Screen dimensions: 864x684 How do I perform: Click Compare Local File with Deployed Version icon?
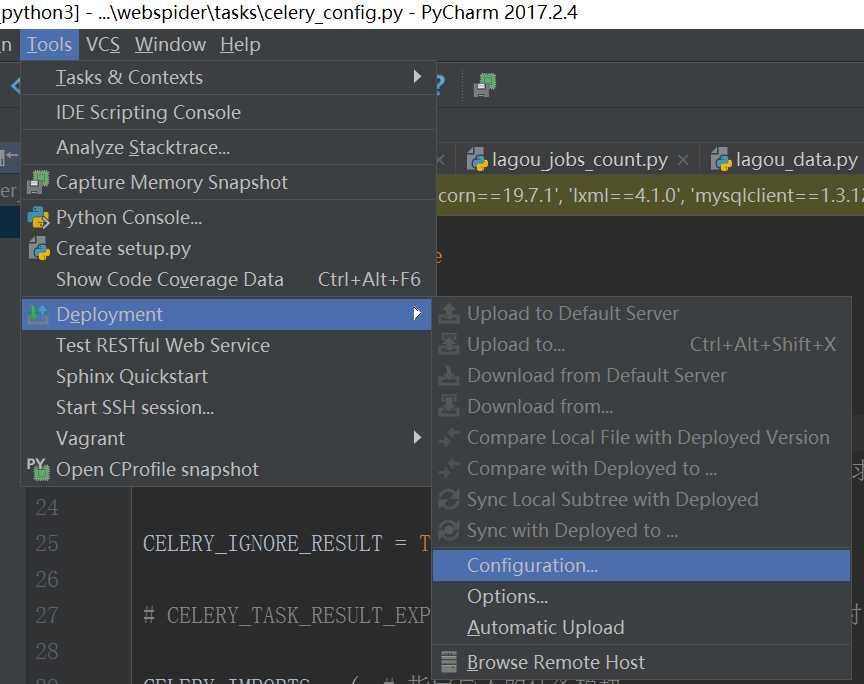[x=449, y=437]
